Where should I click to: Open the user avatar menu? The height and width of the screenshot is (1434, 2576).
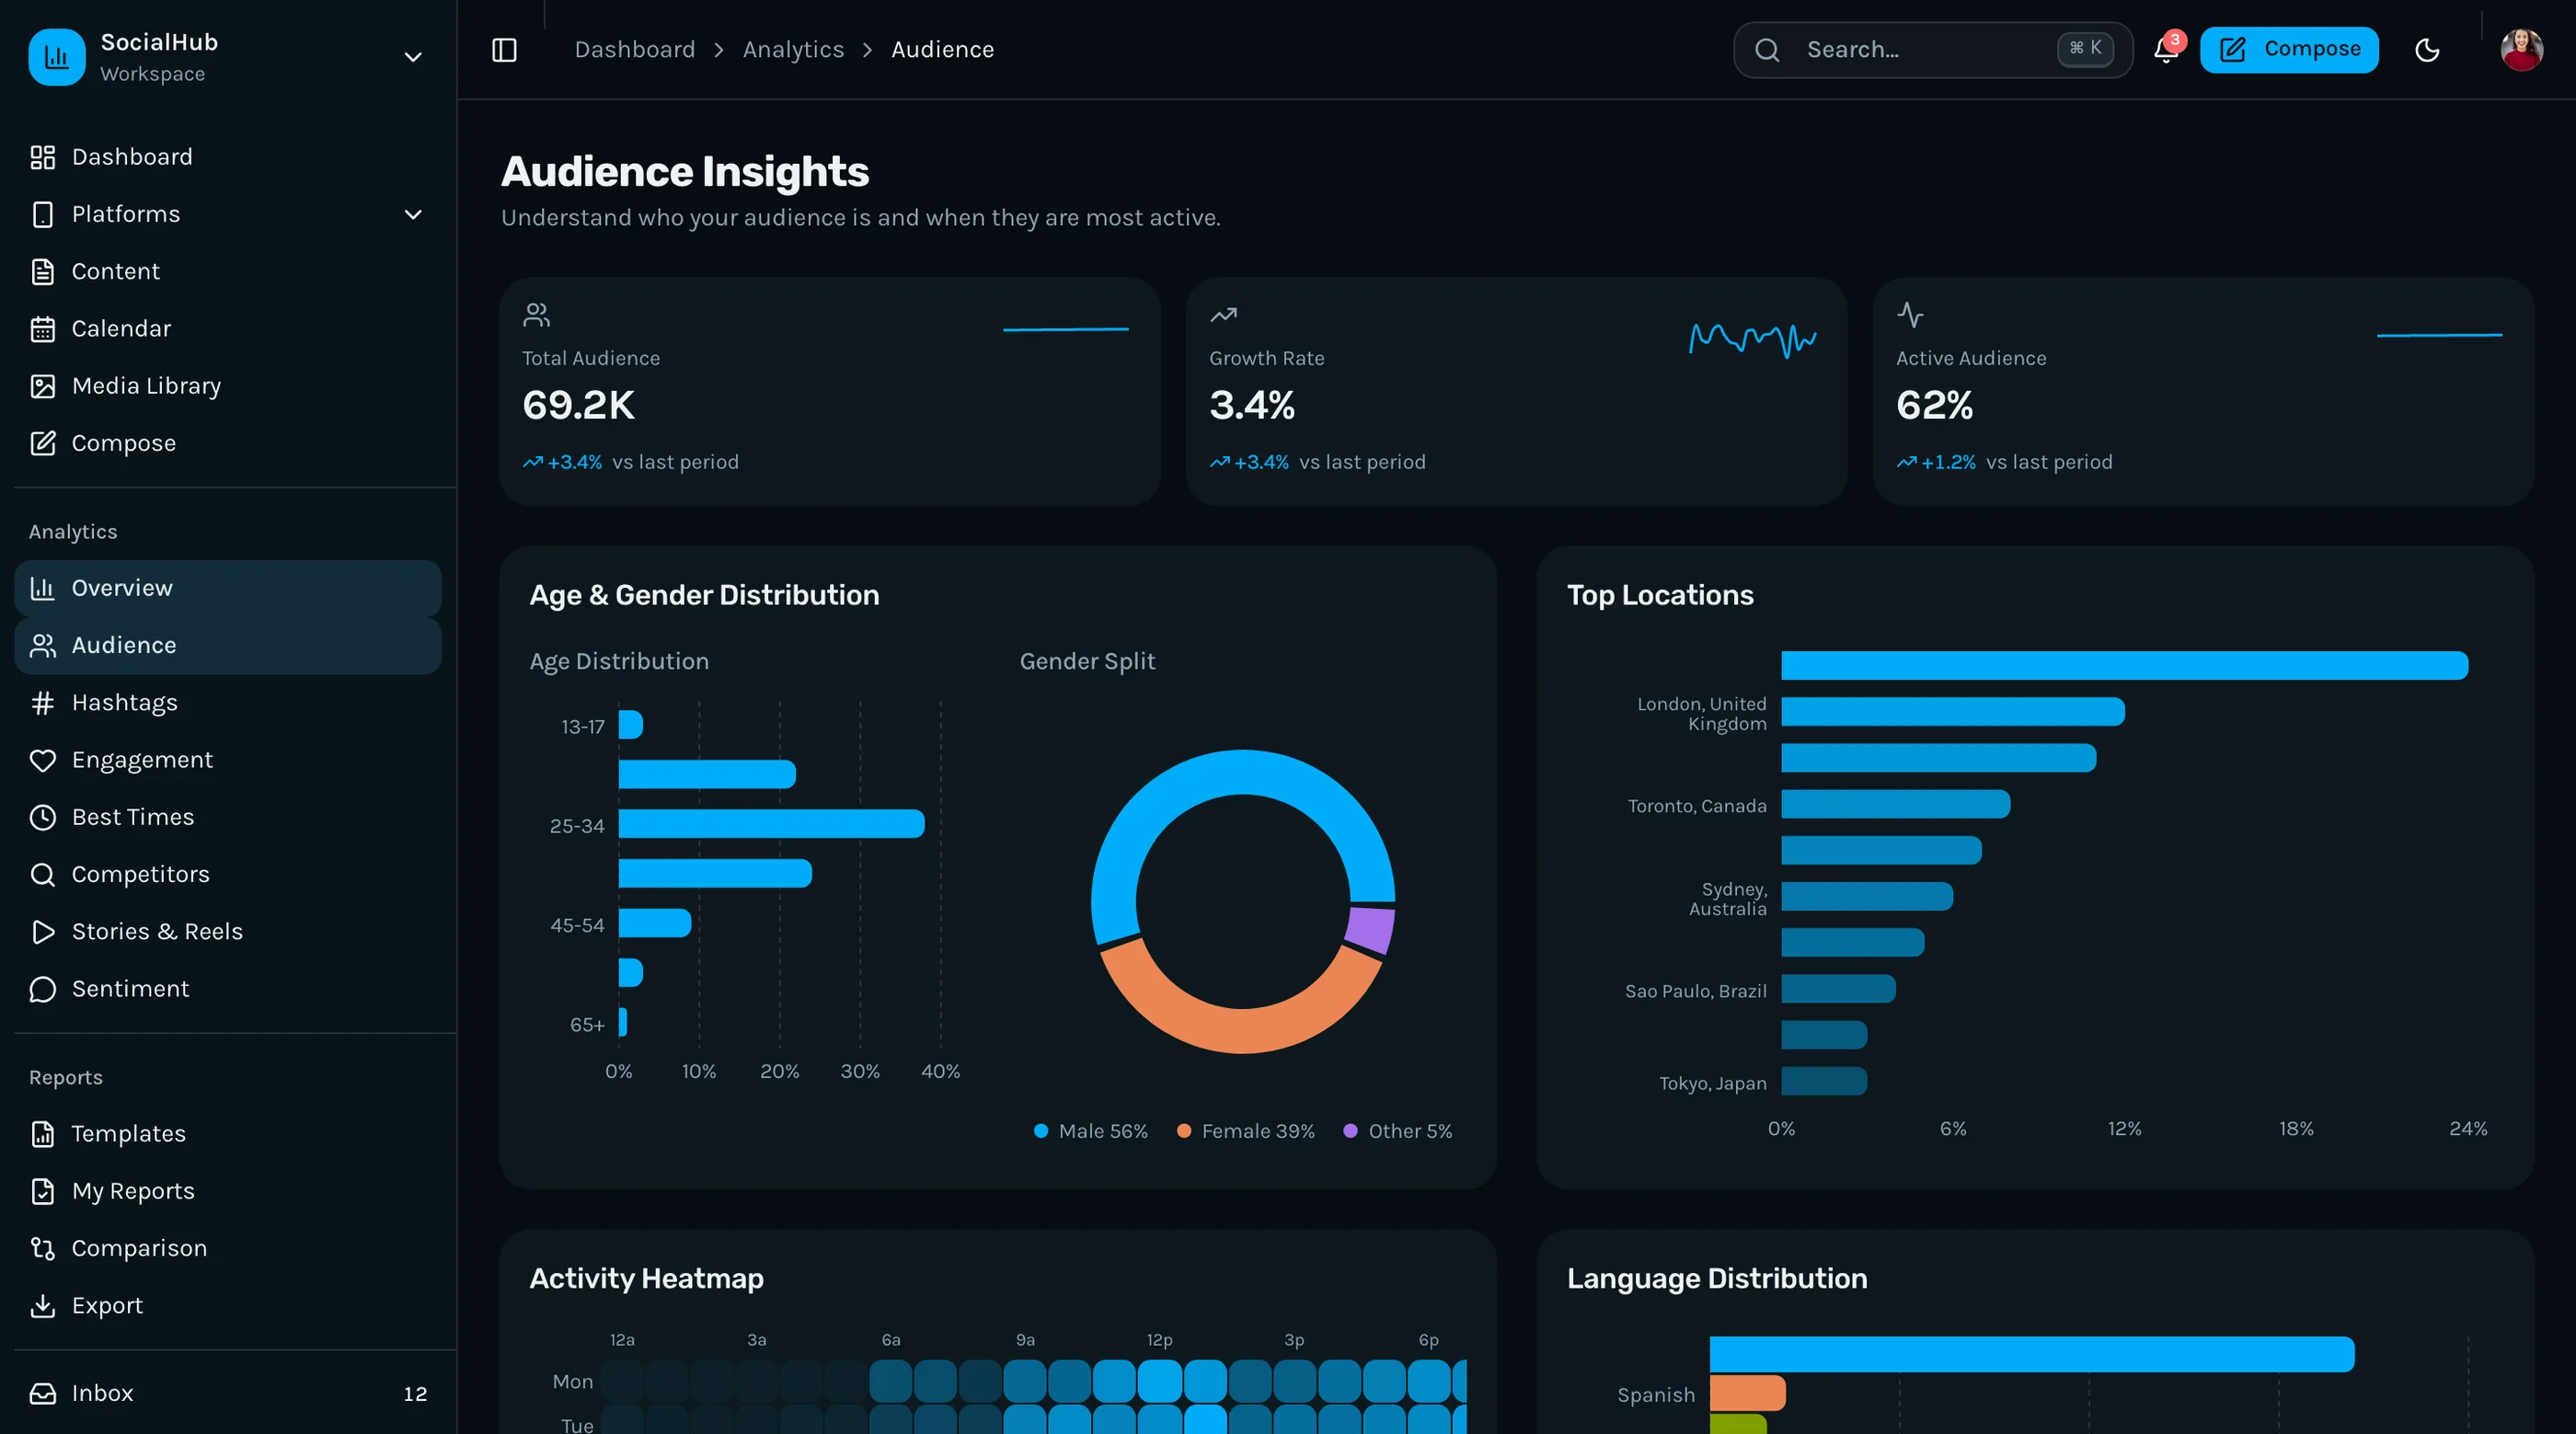coord(2521,50)
